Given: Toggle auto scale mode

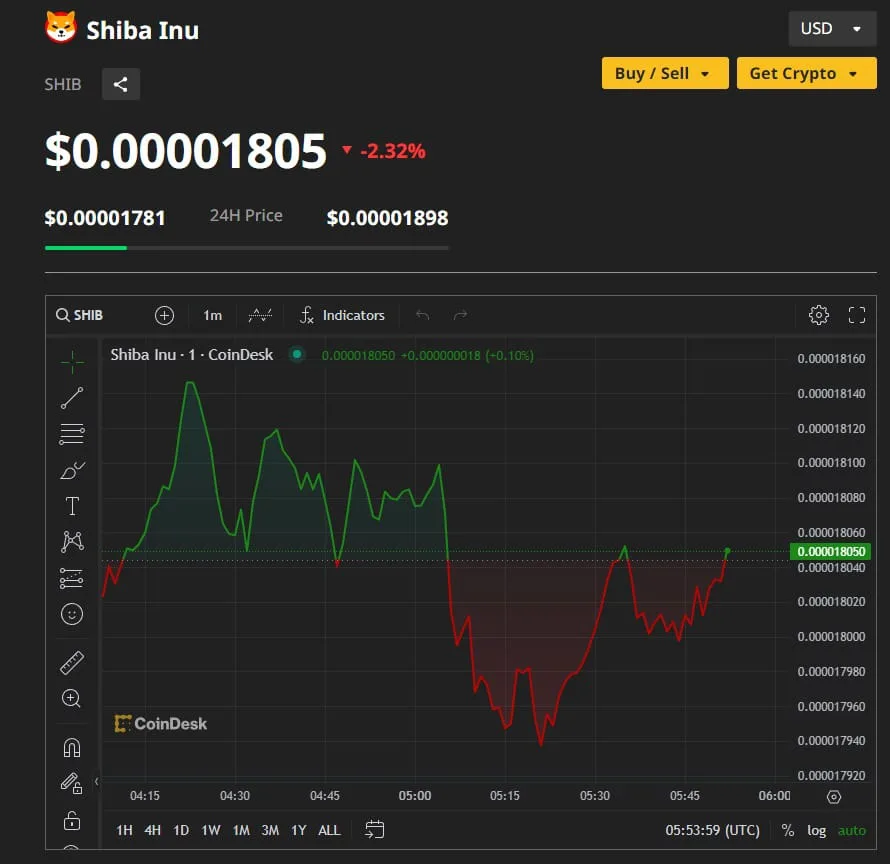Looking at the screenshot, I should (x=851, y=831).
